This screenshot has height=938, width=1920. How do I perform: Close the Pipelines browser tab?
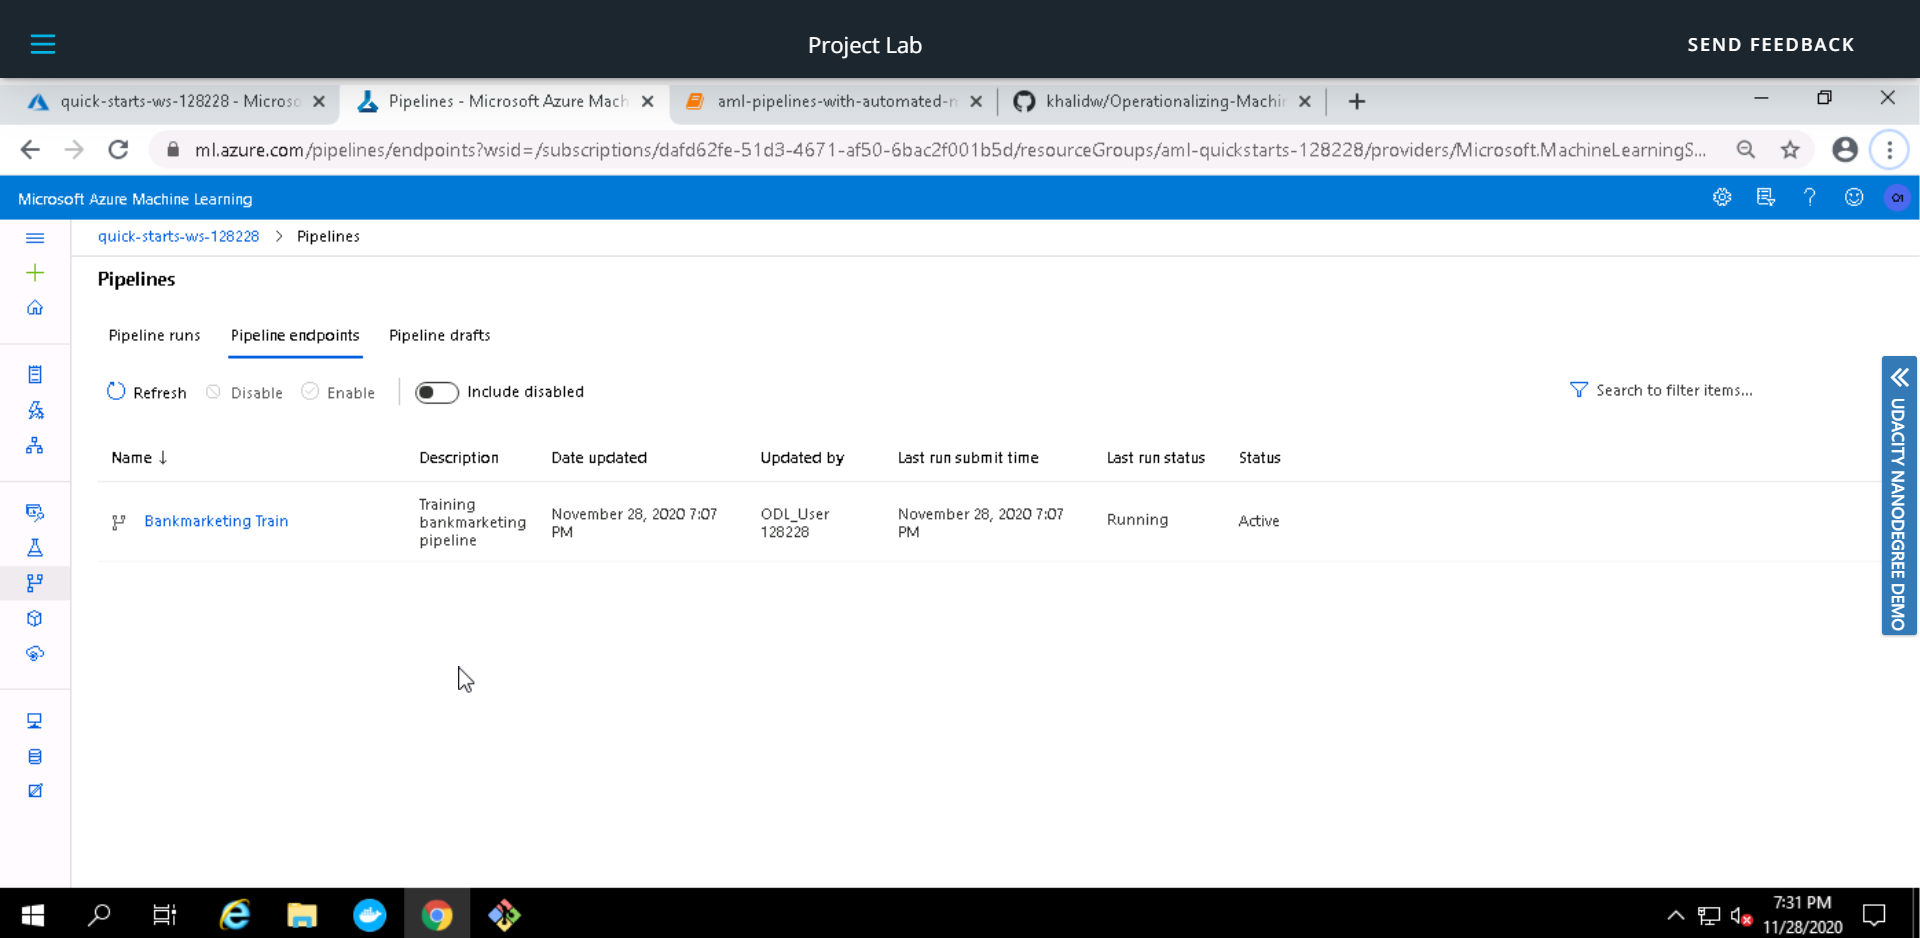click(x=648, y=101)
